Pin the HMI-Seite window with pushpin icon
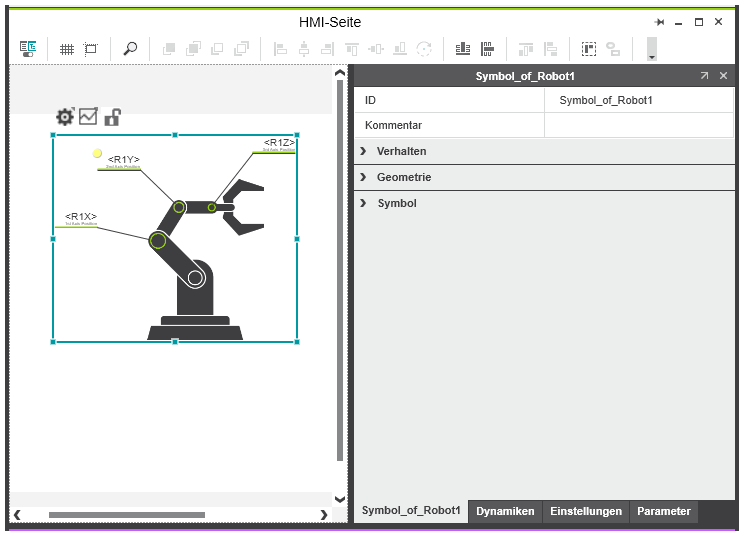This screenshot has height=536, width=744. [659, 22]
